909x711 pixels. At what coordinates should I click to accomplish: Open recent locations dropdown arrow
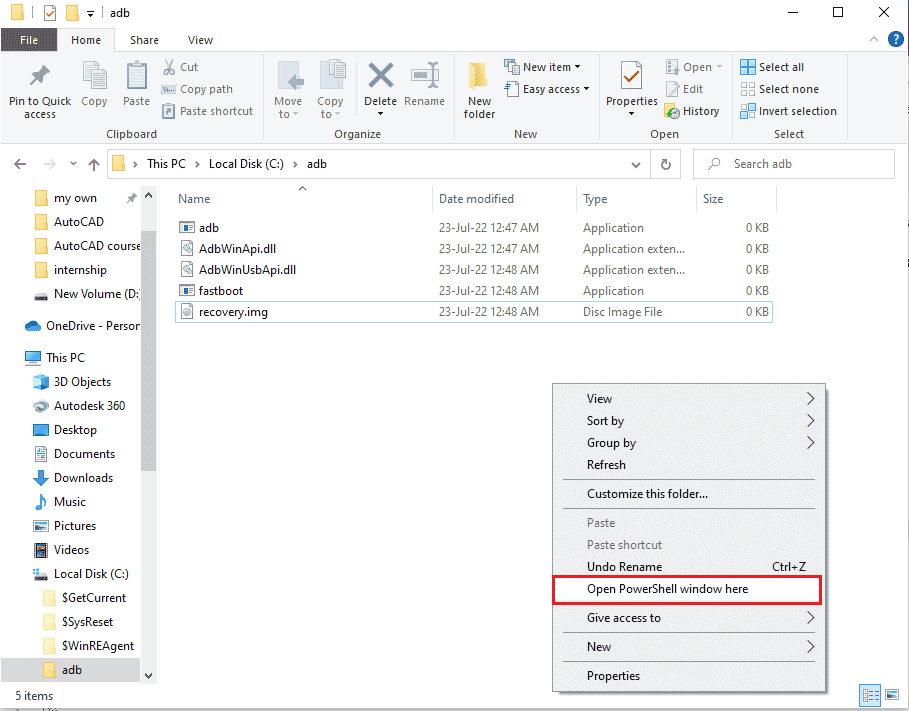tap(73, 164)
